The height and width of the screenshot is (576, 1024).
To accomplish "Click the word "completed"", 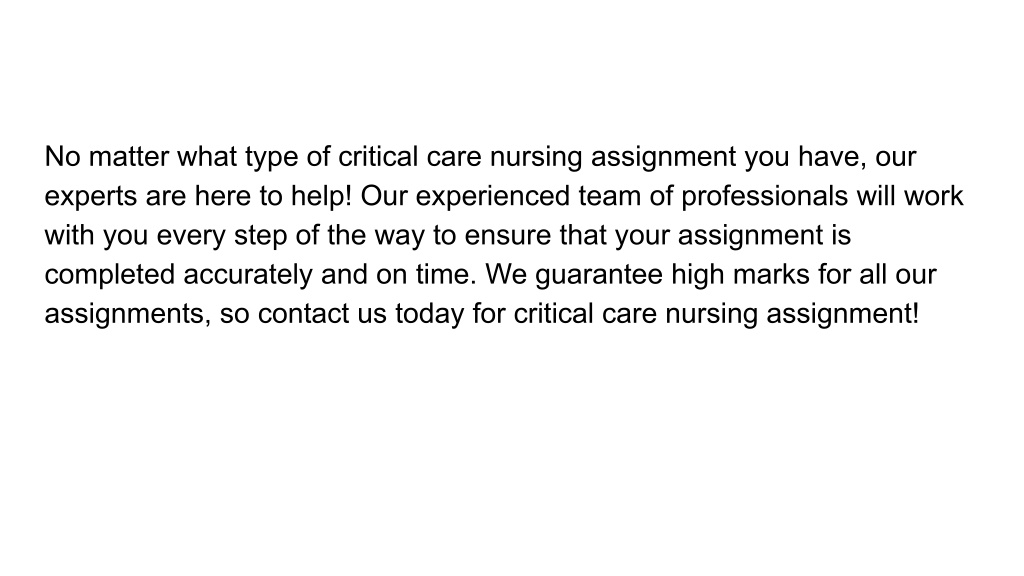I will [x=109, y=275].
